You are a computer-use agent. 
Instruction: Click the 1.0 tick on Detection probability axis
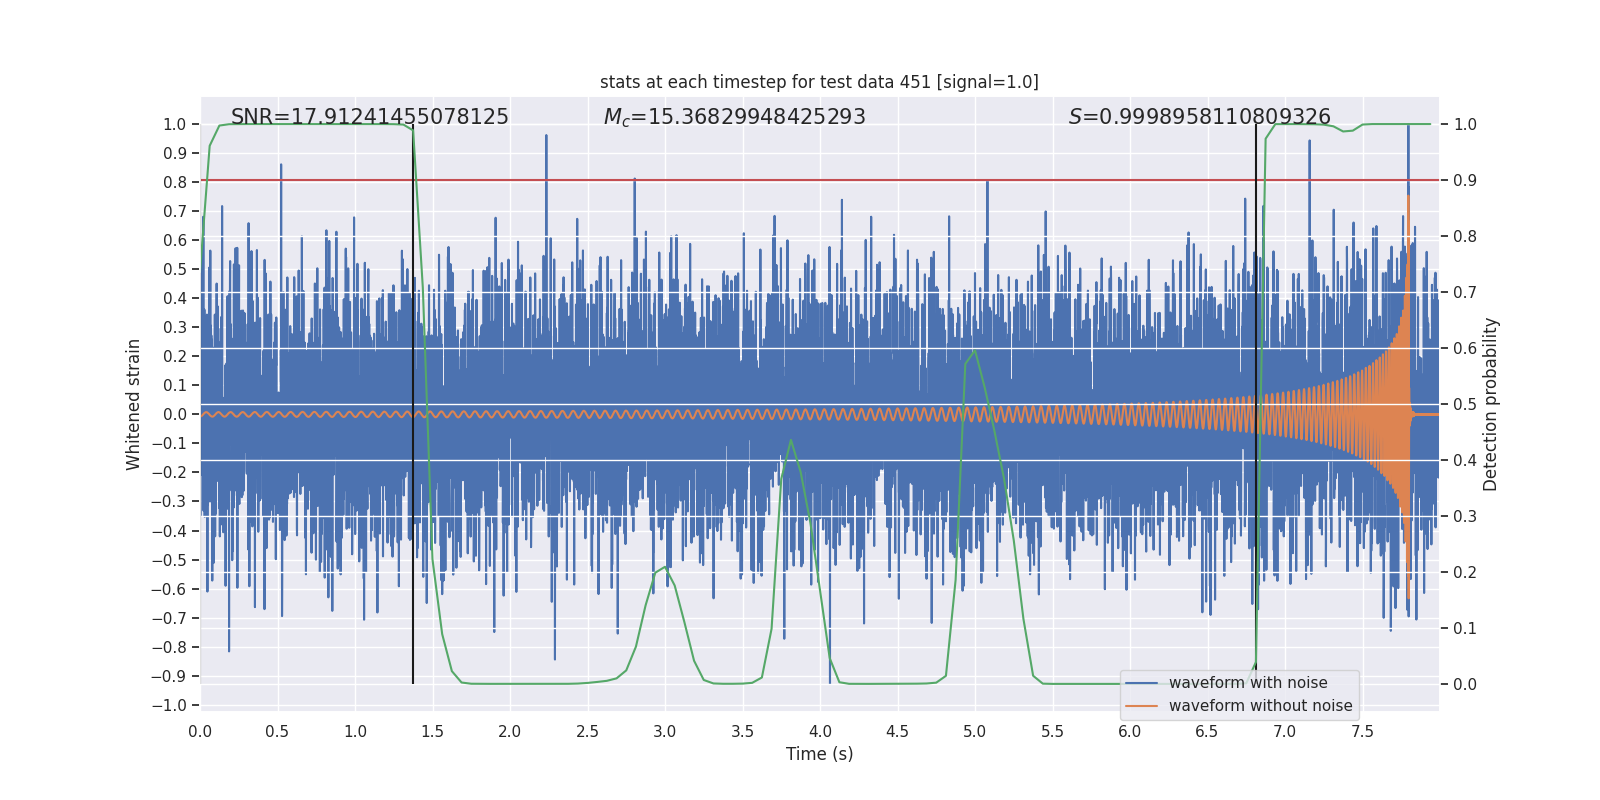click(1465, 124)
